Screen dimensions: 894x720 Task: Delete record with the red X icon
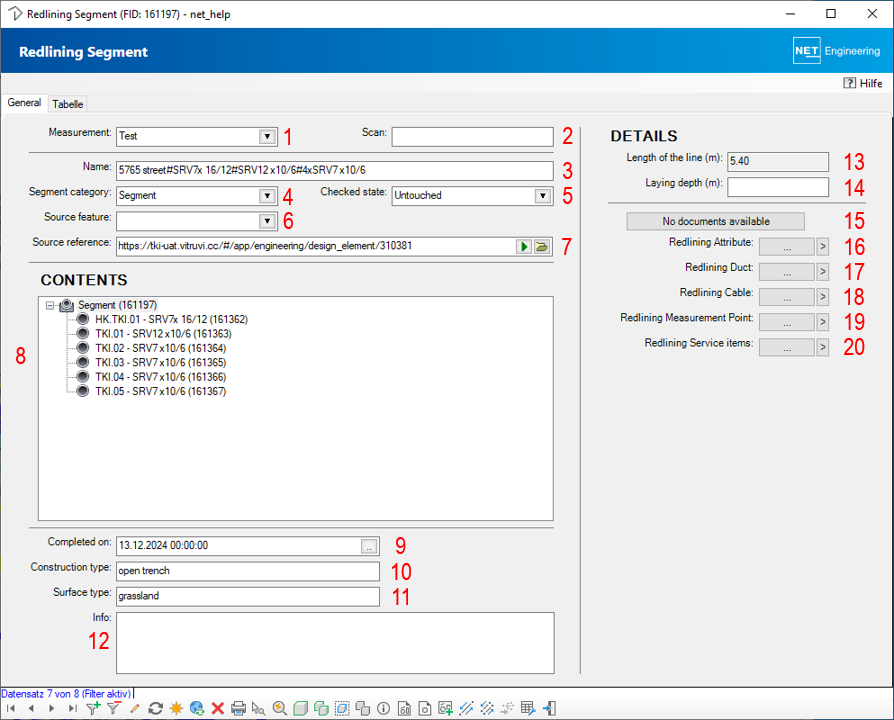tap(217, 709)
